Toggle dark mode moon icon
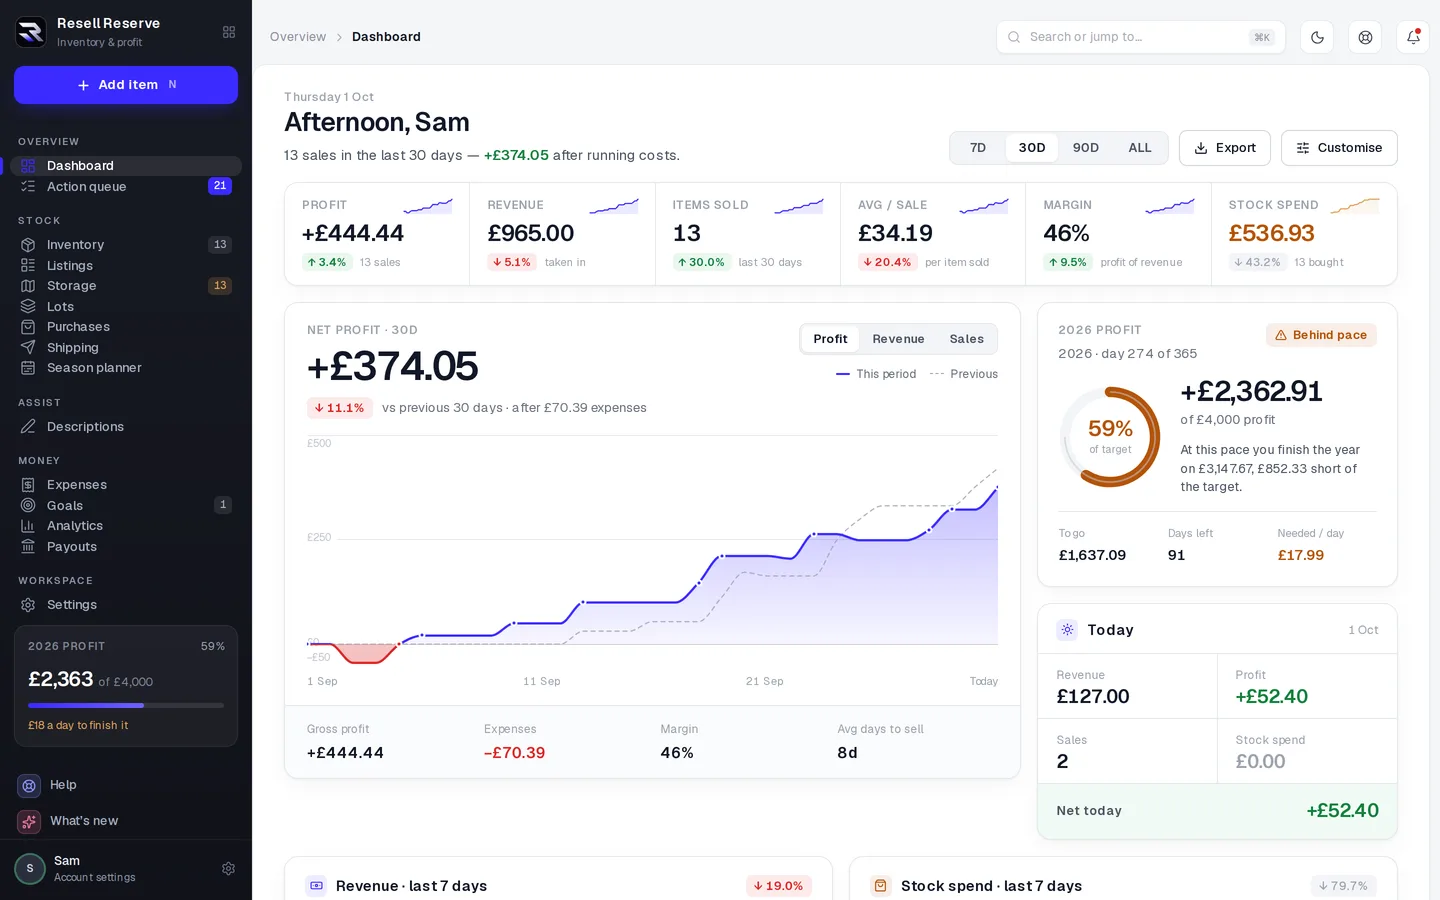 click(1317, 37)
